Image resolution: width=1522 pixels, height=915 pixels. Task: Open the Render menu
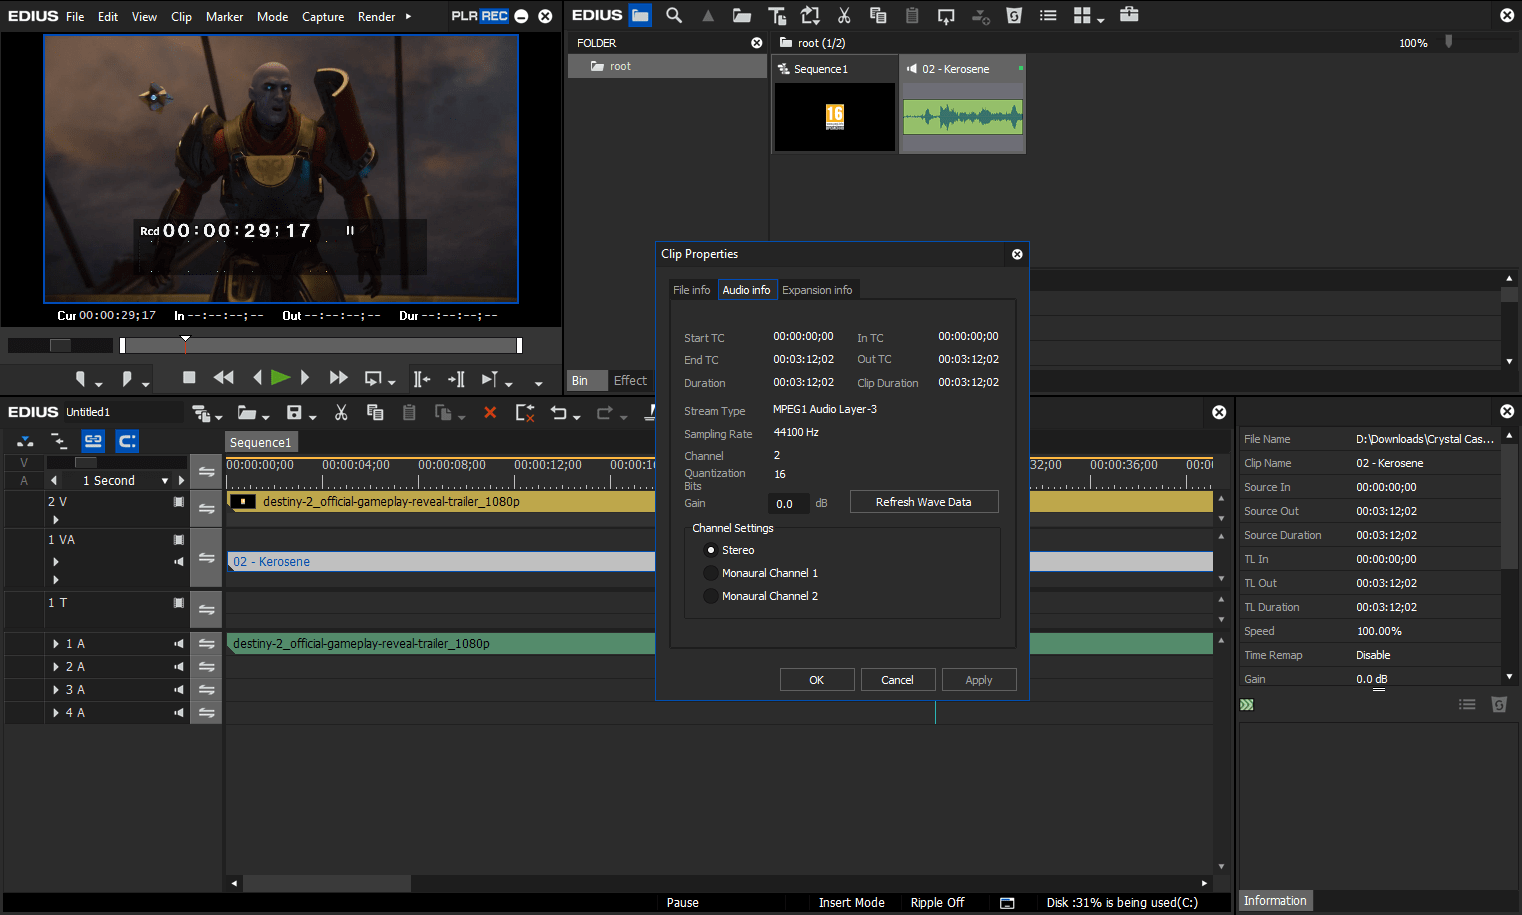coord(376,17)
